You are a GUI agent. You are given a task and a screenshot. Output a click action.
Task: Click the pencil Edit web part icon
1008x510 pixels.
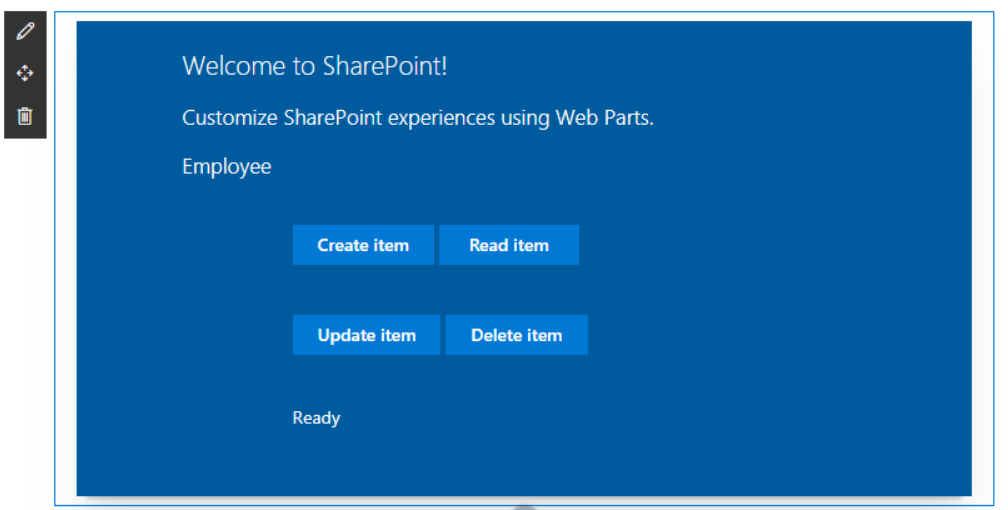click(25, 31)
